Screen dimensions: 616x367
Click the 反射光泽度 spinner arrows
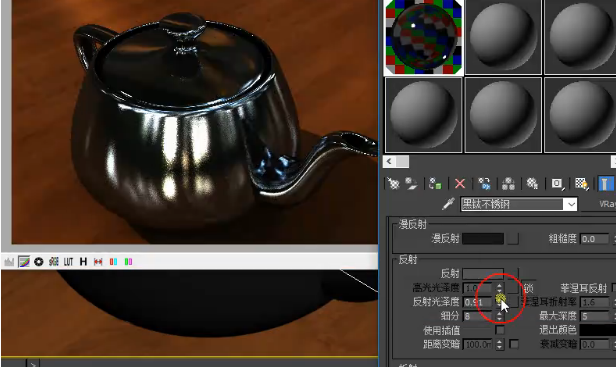(499, 302)
